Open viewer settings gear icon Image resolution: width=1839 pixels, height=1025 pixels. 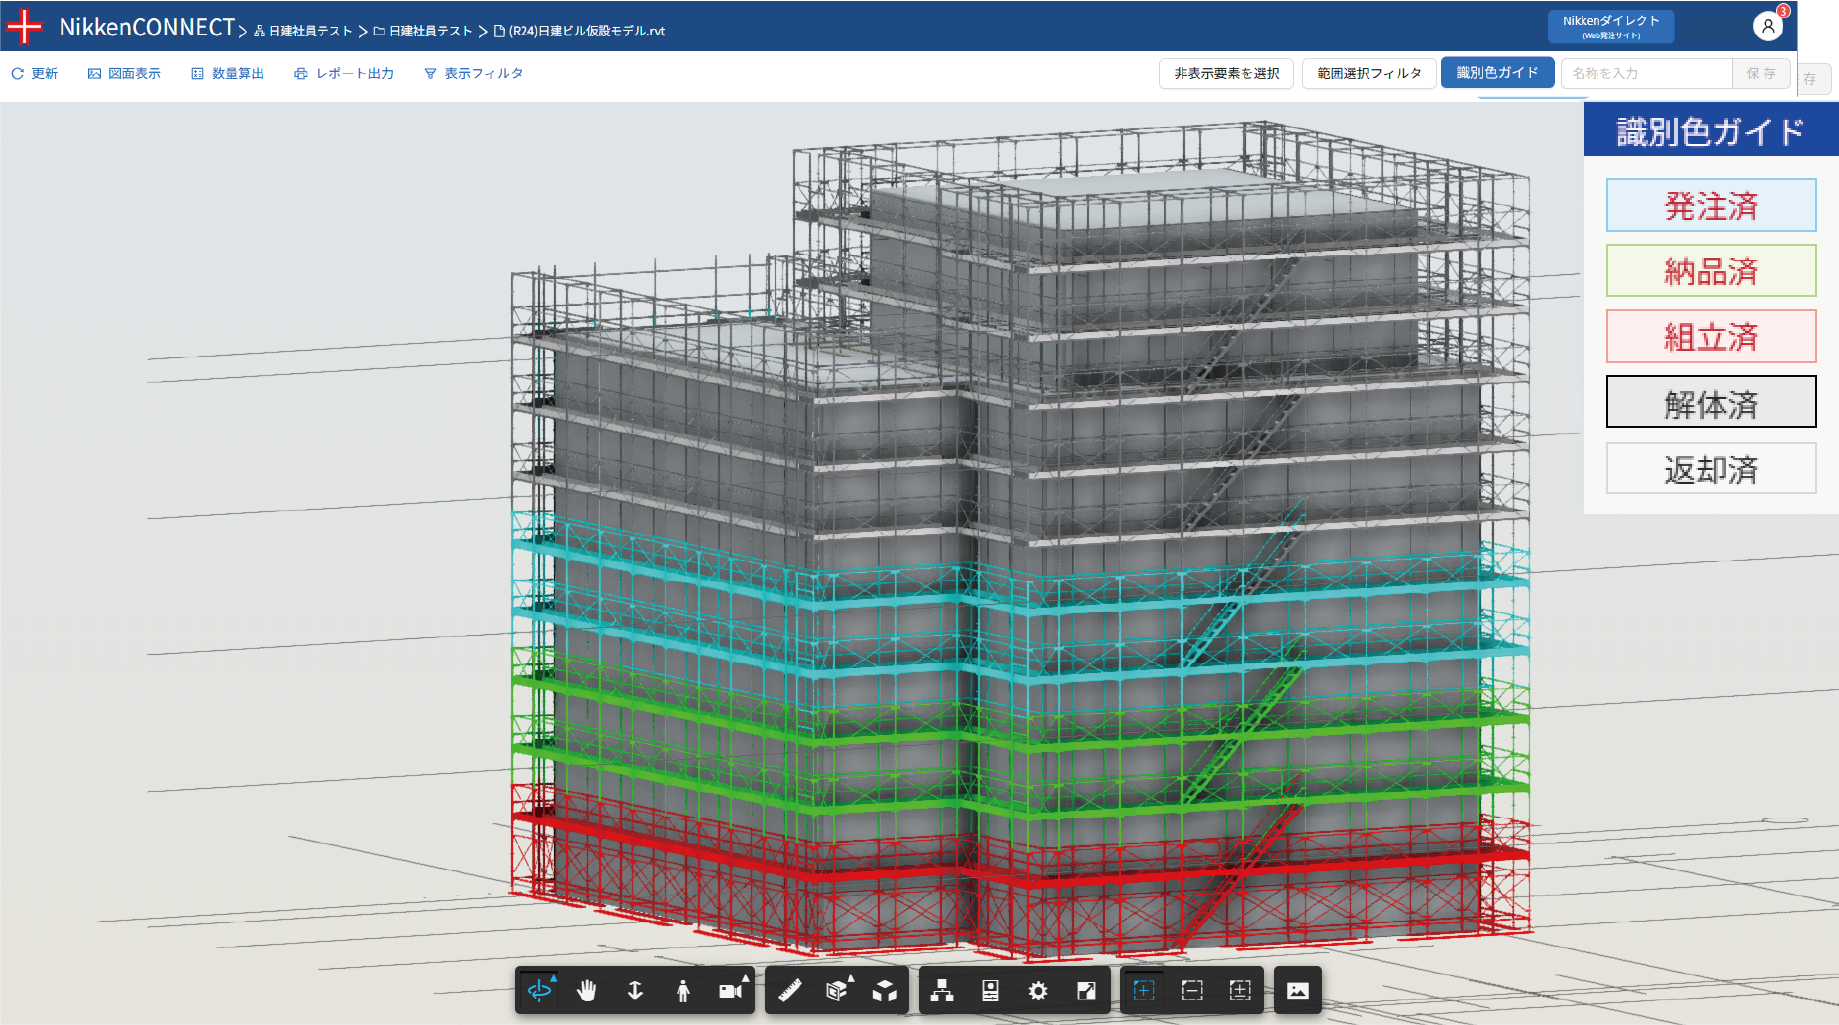pos(1038,990)
